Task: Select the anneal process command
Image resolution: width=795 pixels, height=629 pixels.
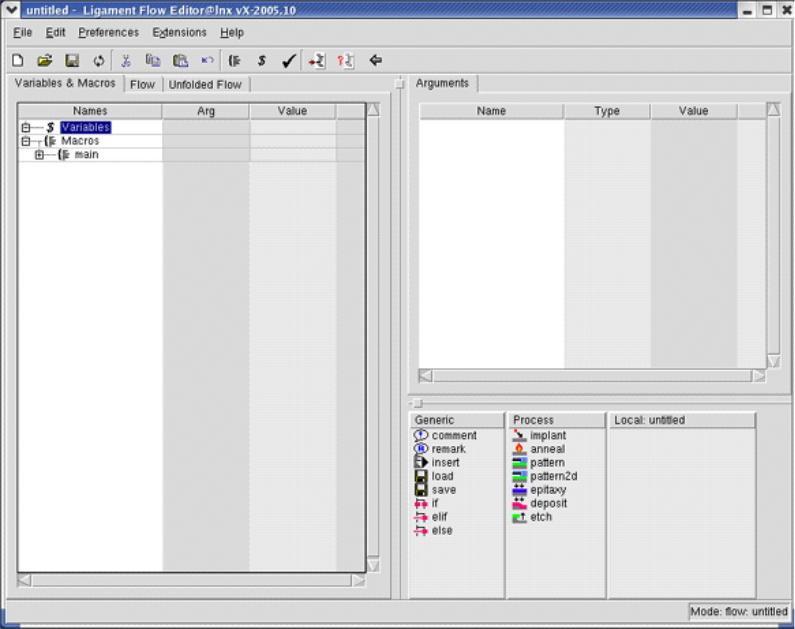Action: point(538,449)
